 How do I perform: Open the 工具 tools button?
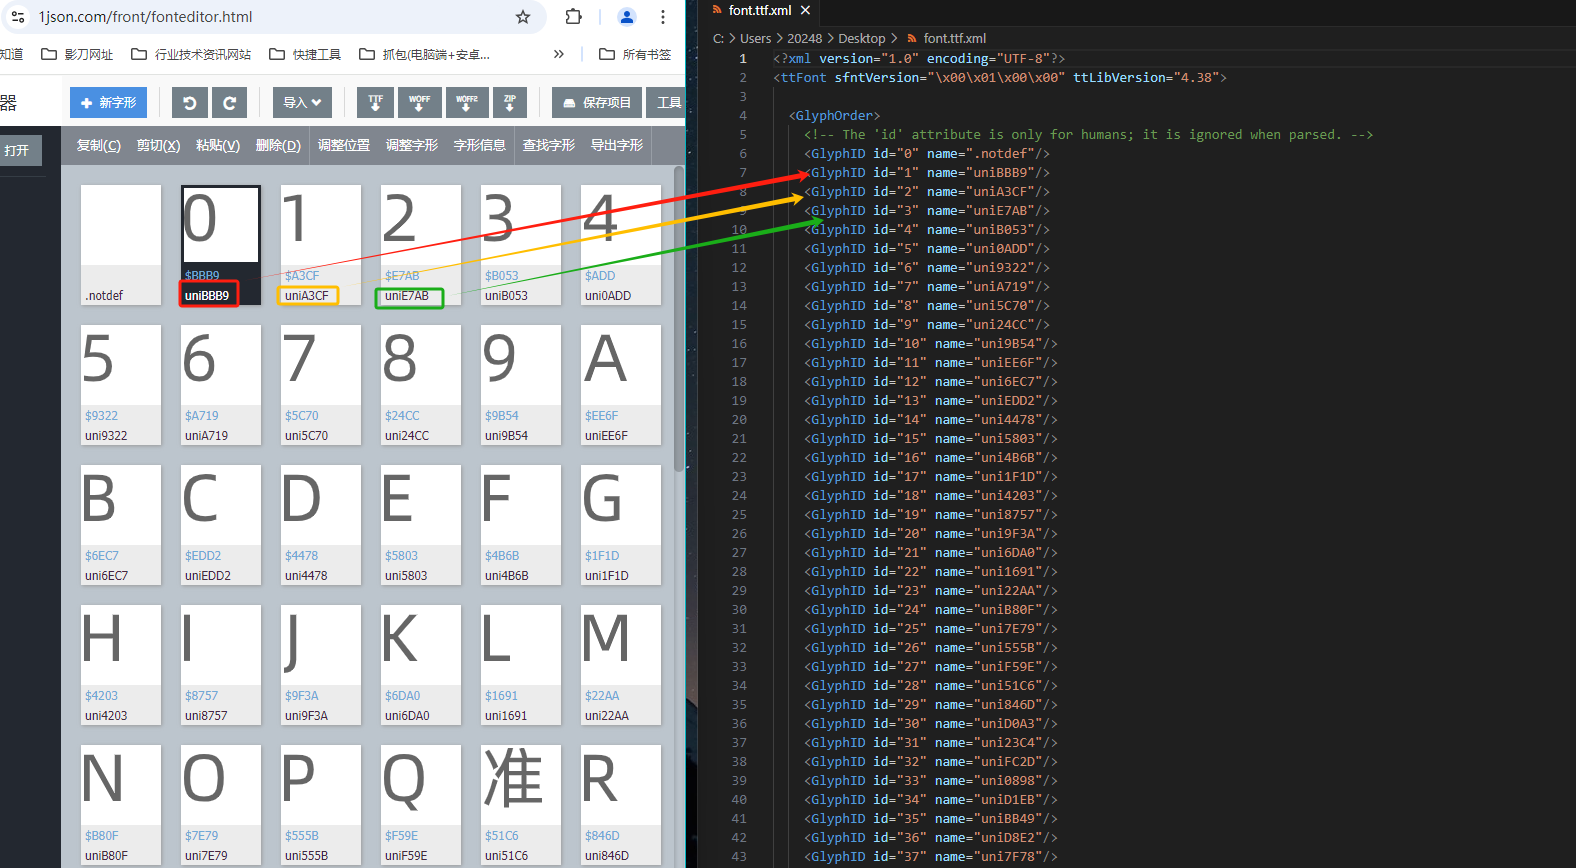click(668, 102)
